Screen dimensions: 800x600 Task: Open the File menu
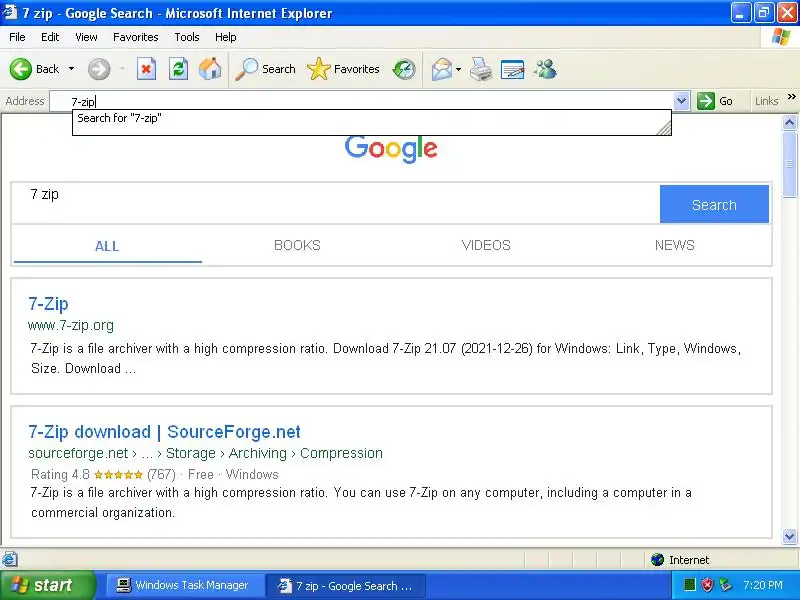(x=17, y=37)
